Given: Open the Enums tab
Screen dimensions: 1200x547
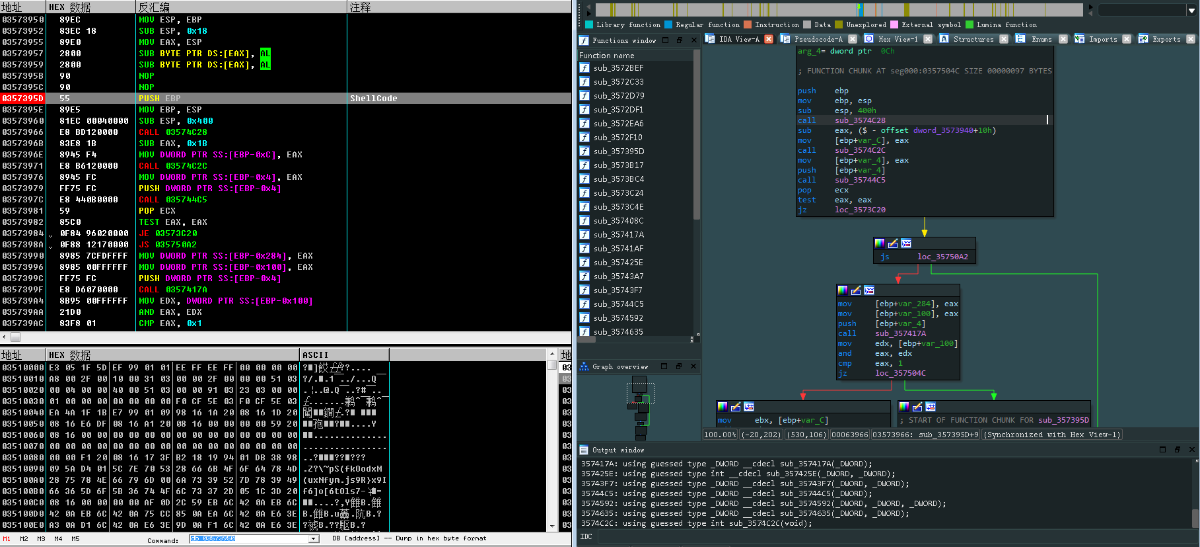Looking at the screenshot, I should (1041, 39).
